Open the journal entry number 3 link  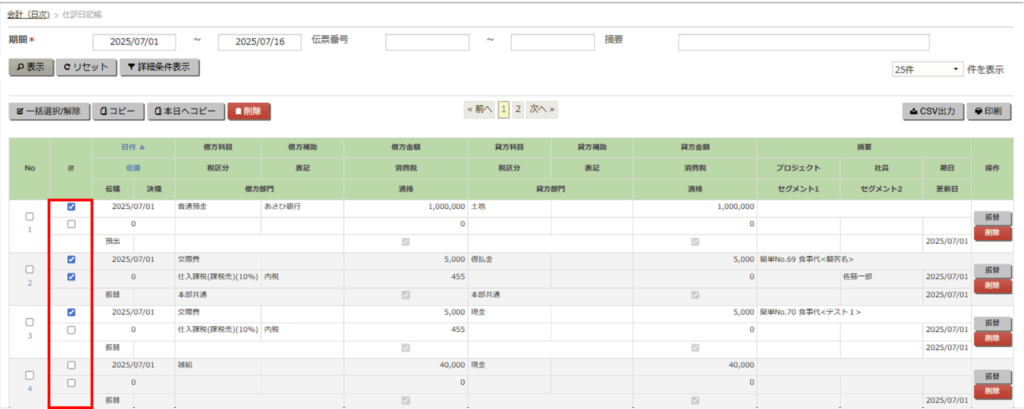(29, 336)
